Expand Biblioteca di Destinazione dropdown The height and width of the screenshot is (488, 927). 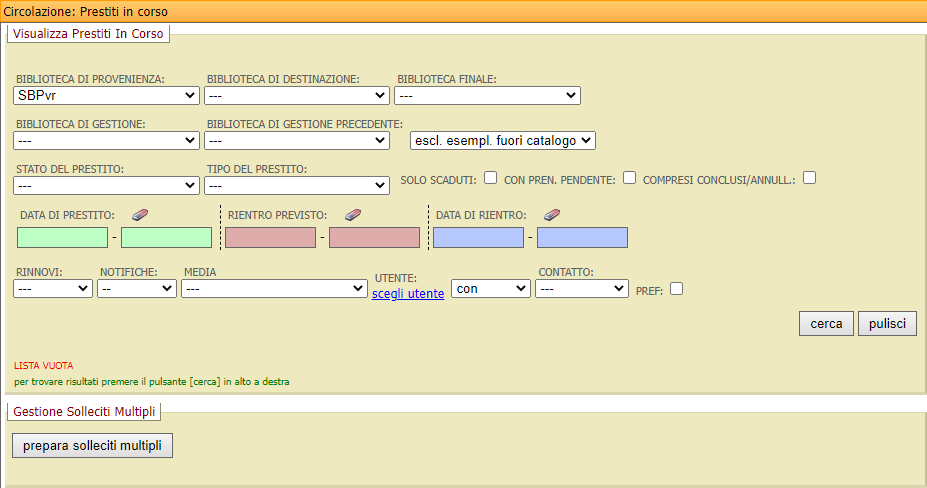[296, 96]
